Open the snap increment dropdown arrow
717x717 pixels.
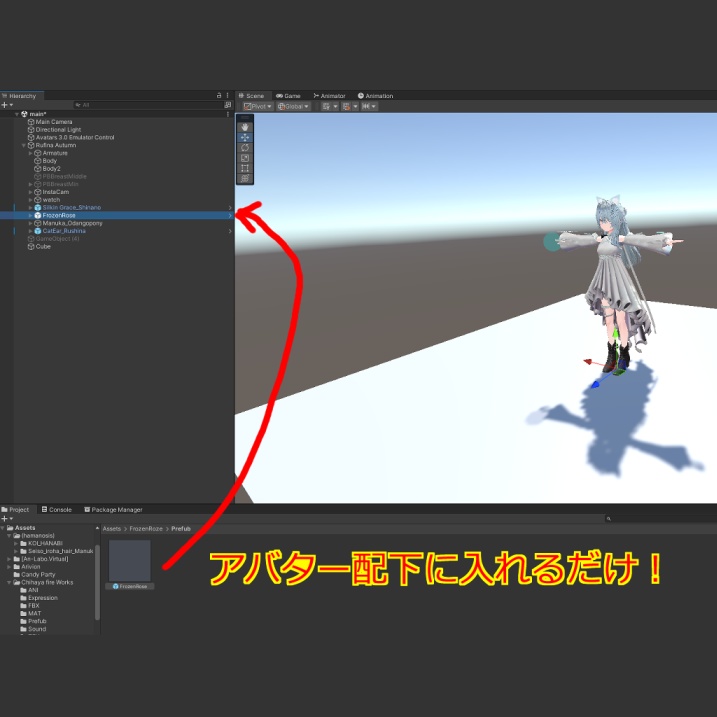(355, 107)
